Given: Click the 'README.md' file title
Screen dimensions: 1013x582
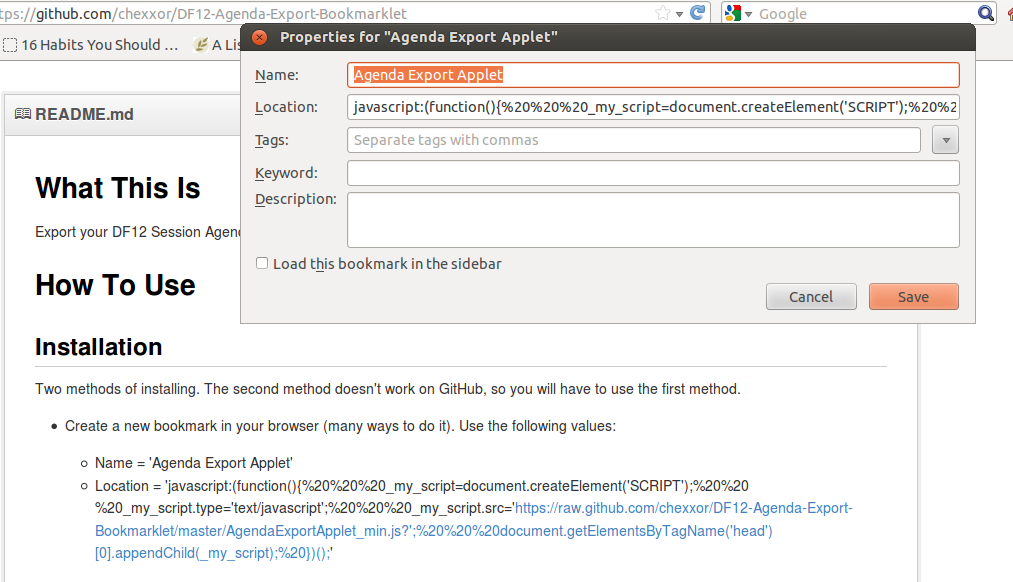Looking at the screenshot, I should click(84, 114).
